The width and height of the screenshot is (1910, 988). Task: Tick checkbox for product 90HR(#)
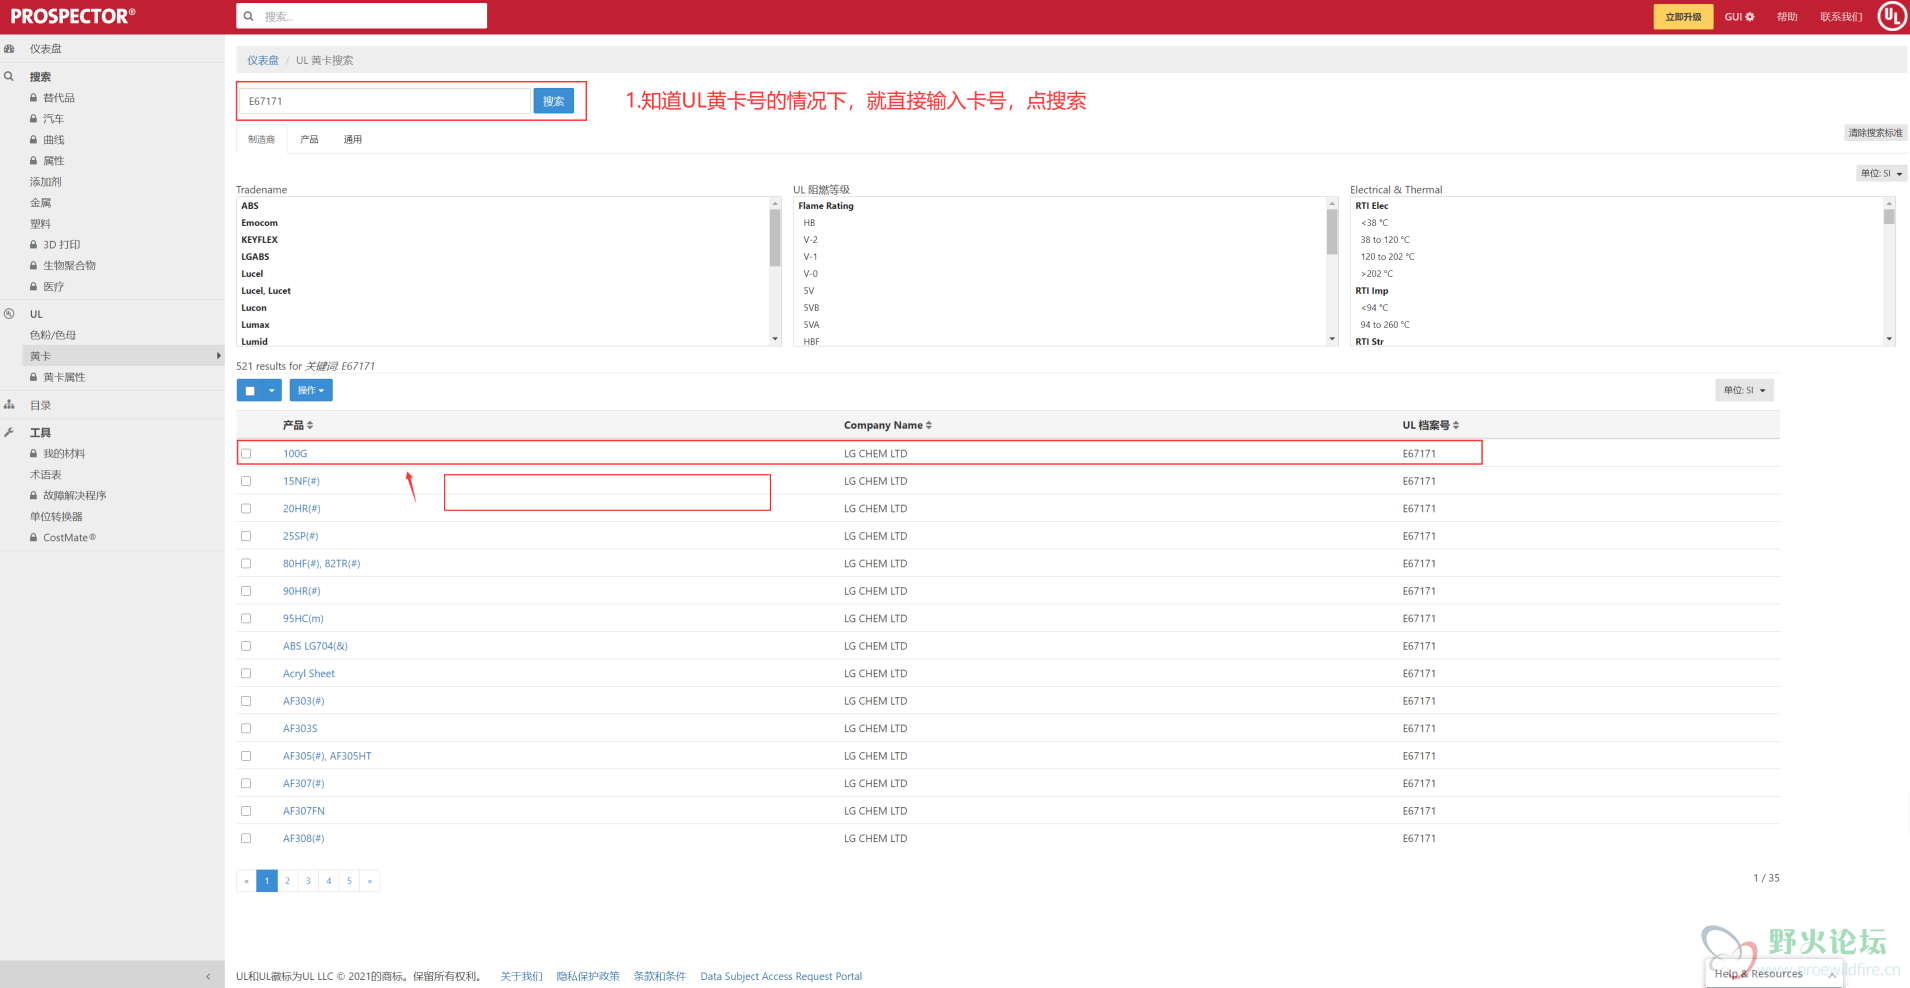tap(246, 591)
